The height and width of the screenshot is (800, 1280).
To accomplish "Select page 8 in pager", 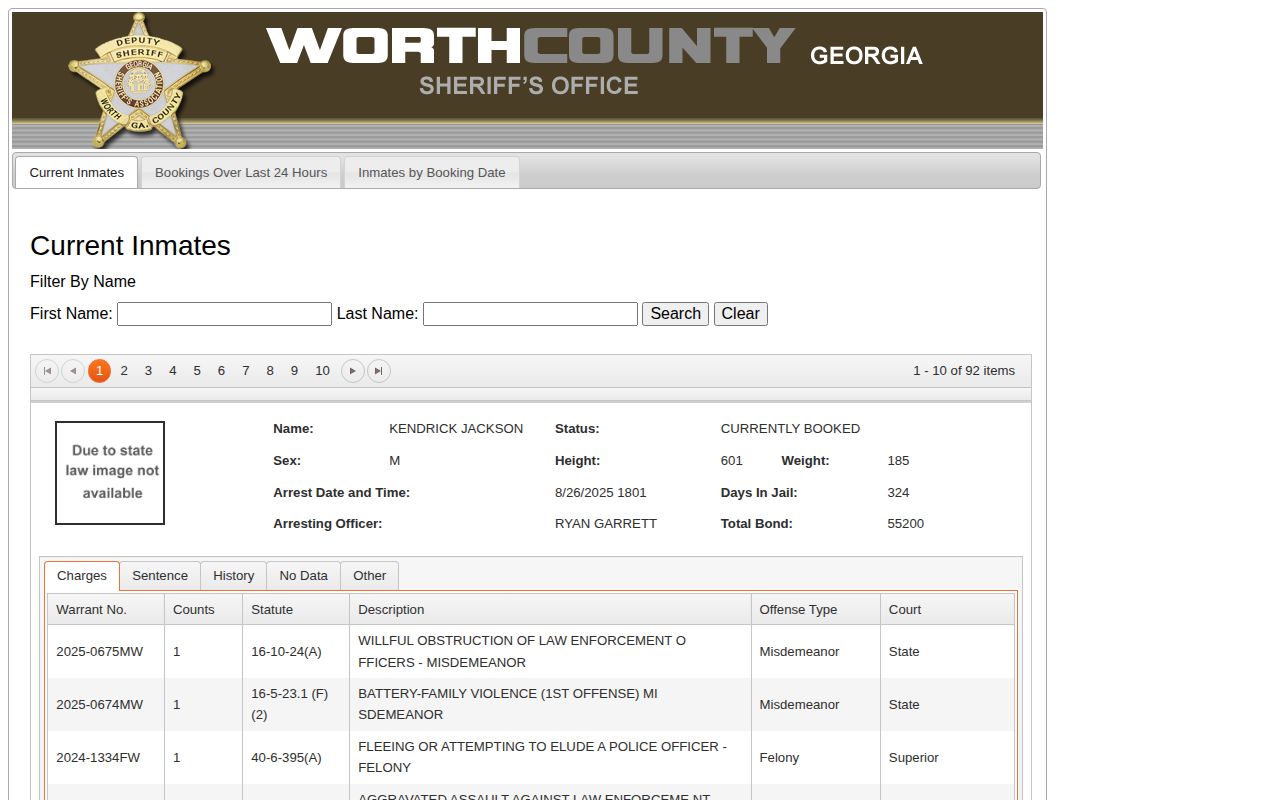I will tap(270, 371).
